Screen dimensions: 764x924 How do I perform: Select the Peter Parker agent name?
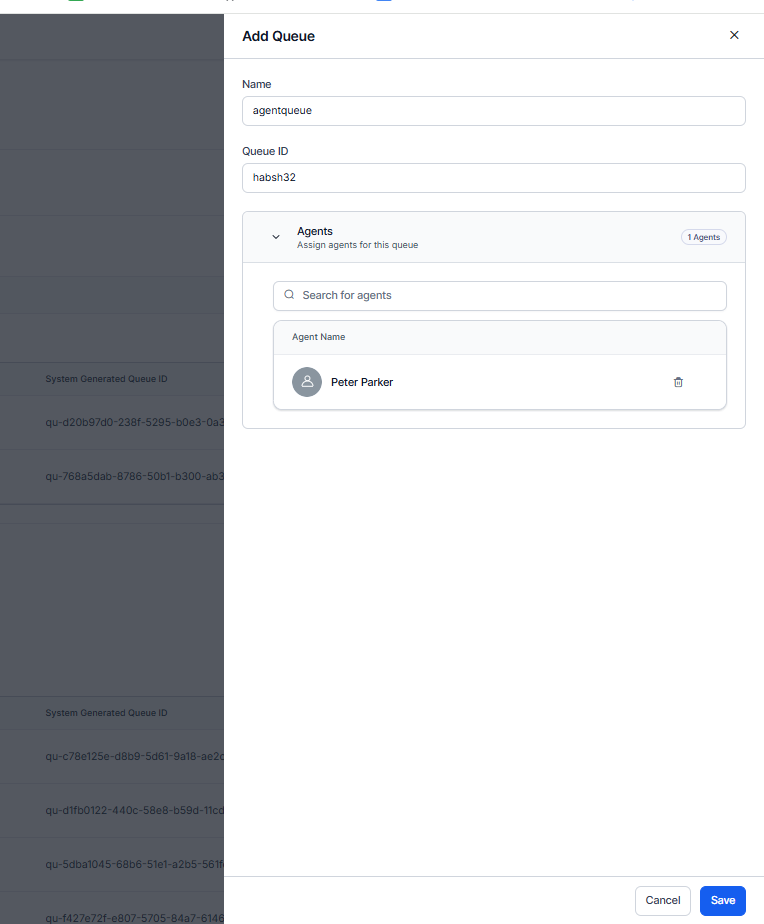coord(362,382)
